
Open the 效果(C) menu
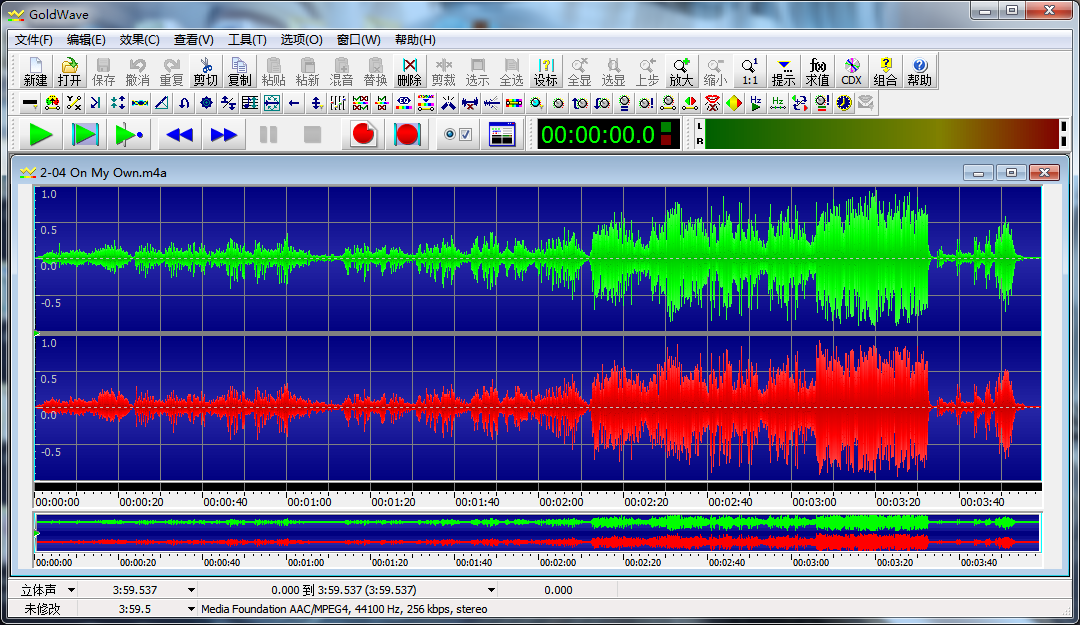[x=139, y=40]
